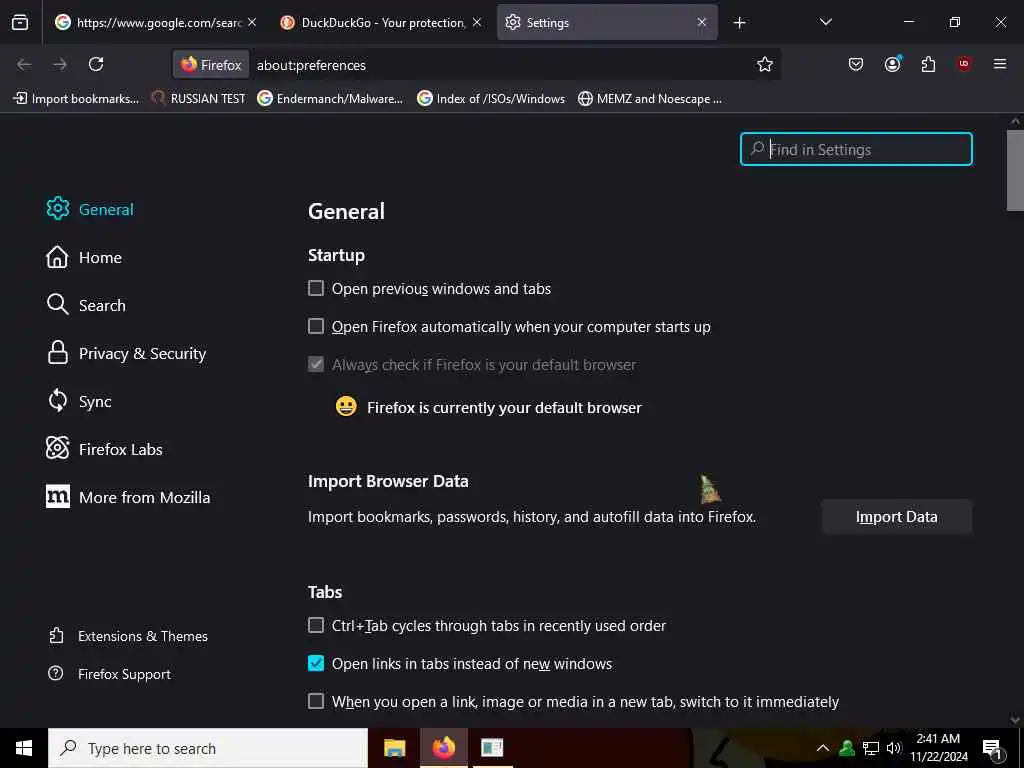
Task: Click the Startup section heading
Action: tap(336, 255)
